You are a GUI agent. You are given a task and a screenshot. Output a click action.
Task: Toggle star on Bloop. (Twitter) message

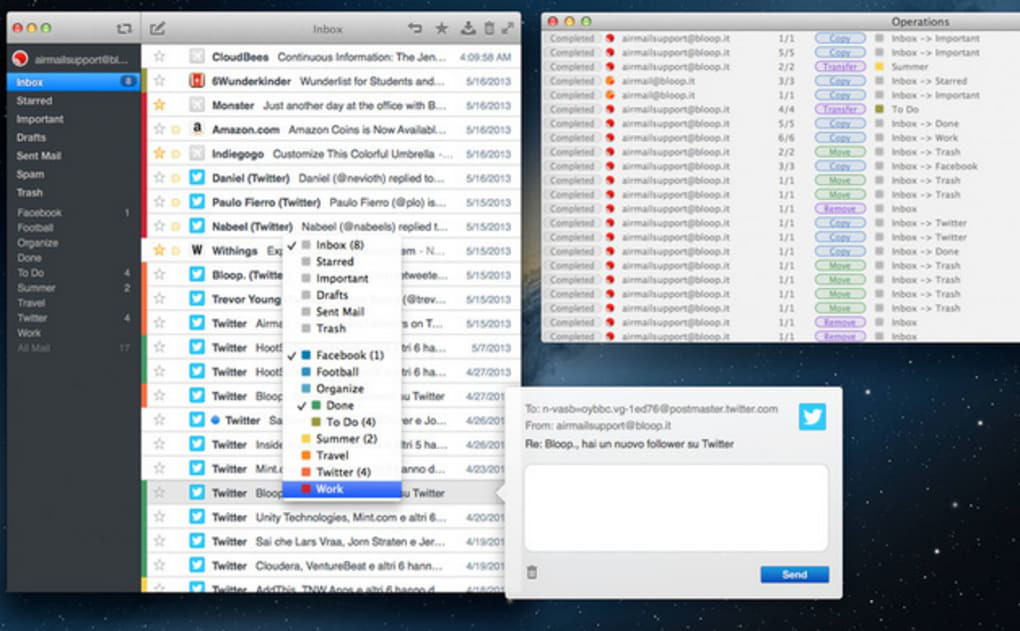click(x=159, y=275)
